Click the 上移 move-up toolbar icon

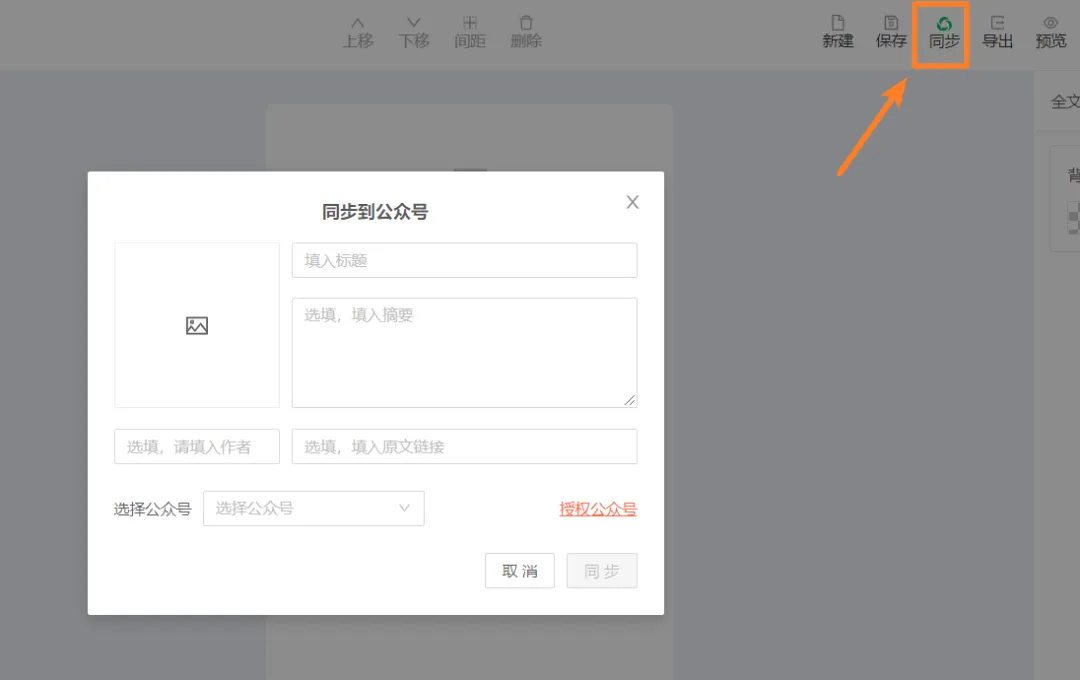click(357, 33)
